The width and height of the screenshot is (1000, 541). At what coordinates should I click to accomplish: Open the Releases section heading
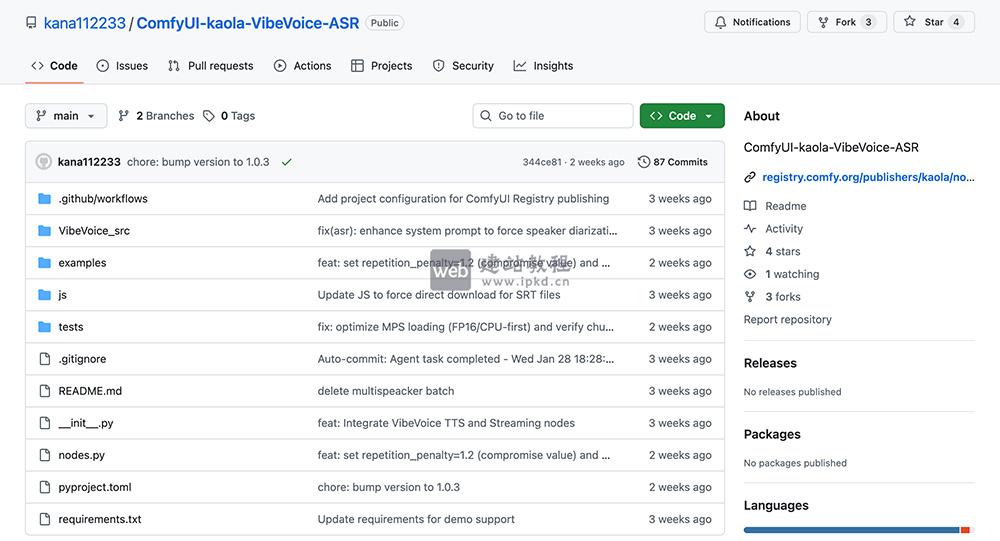click(x=770, y=363)
